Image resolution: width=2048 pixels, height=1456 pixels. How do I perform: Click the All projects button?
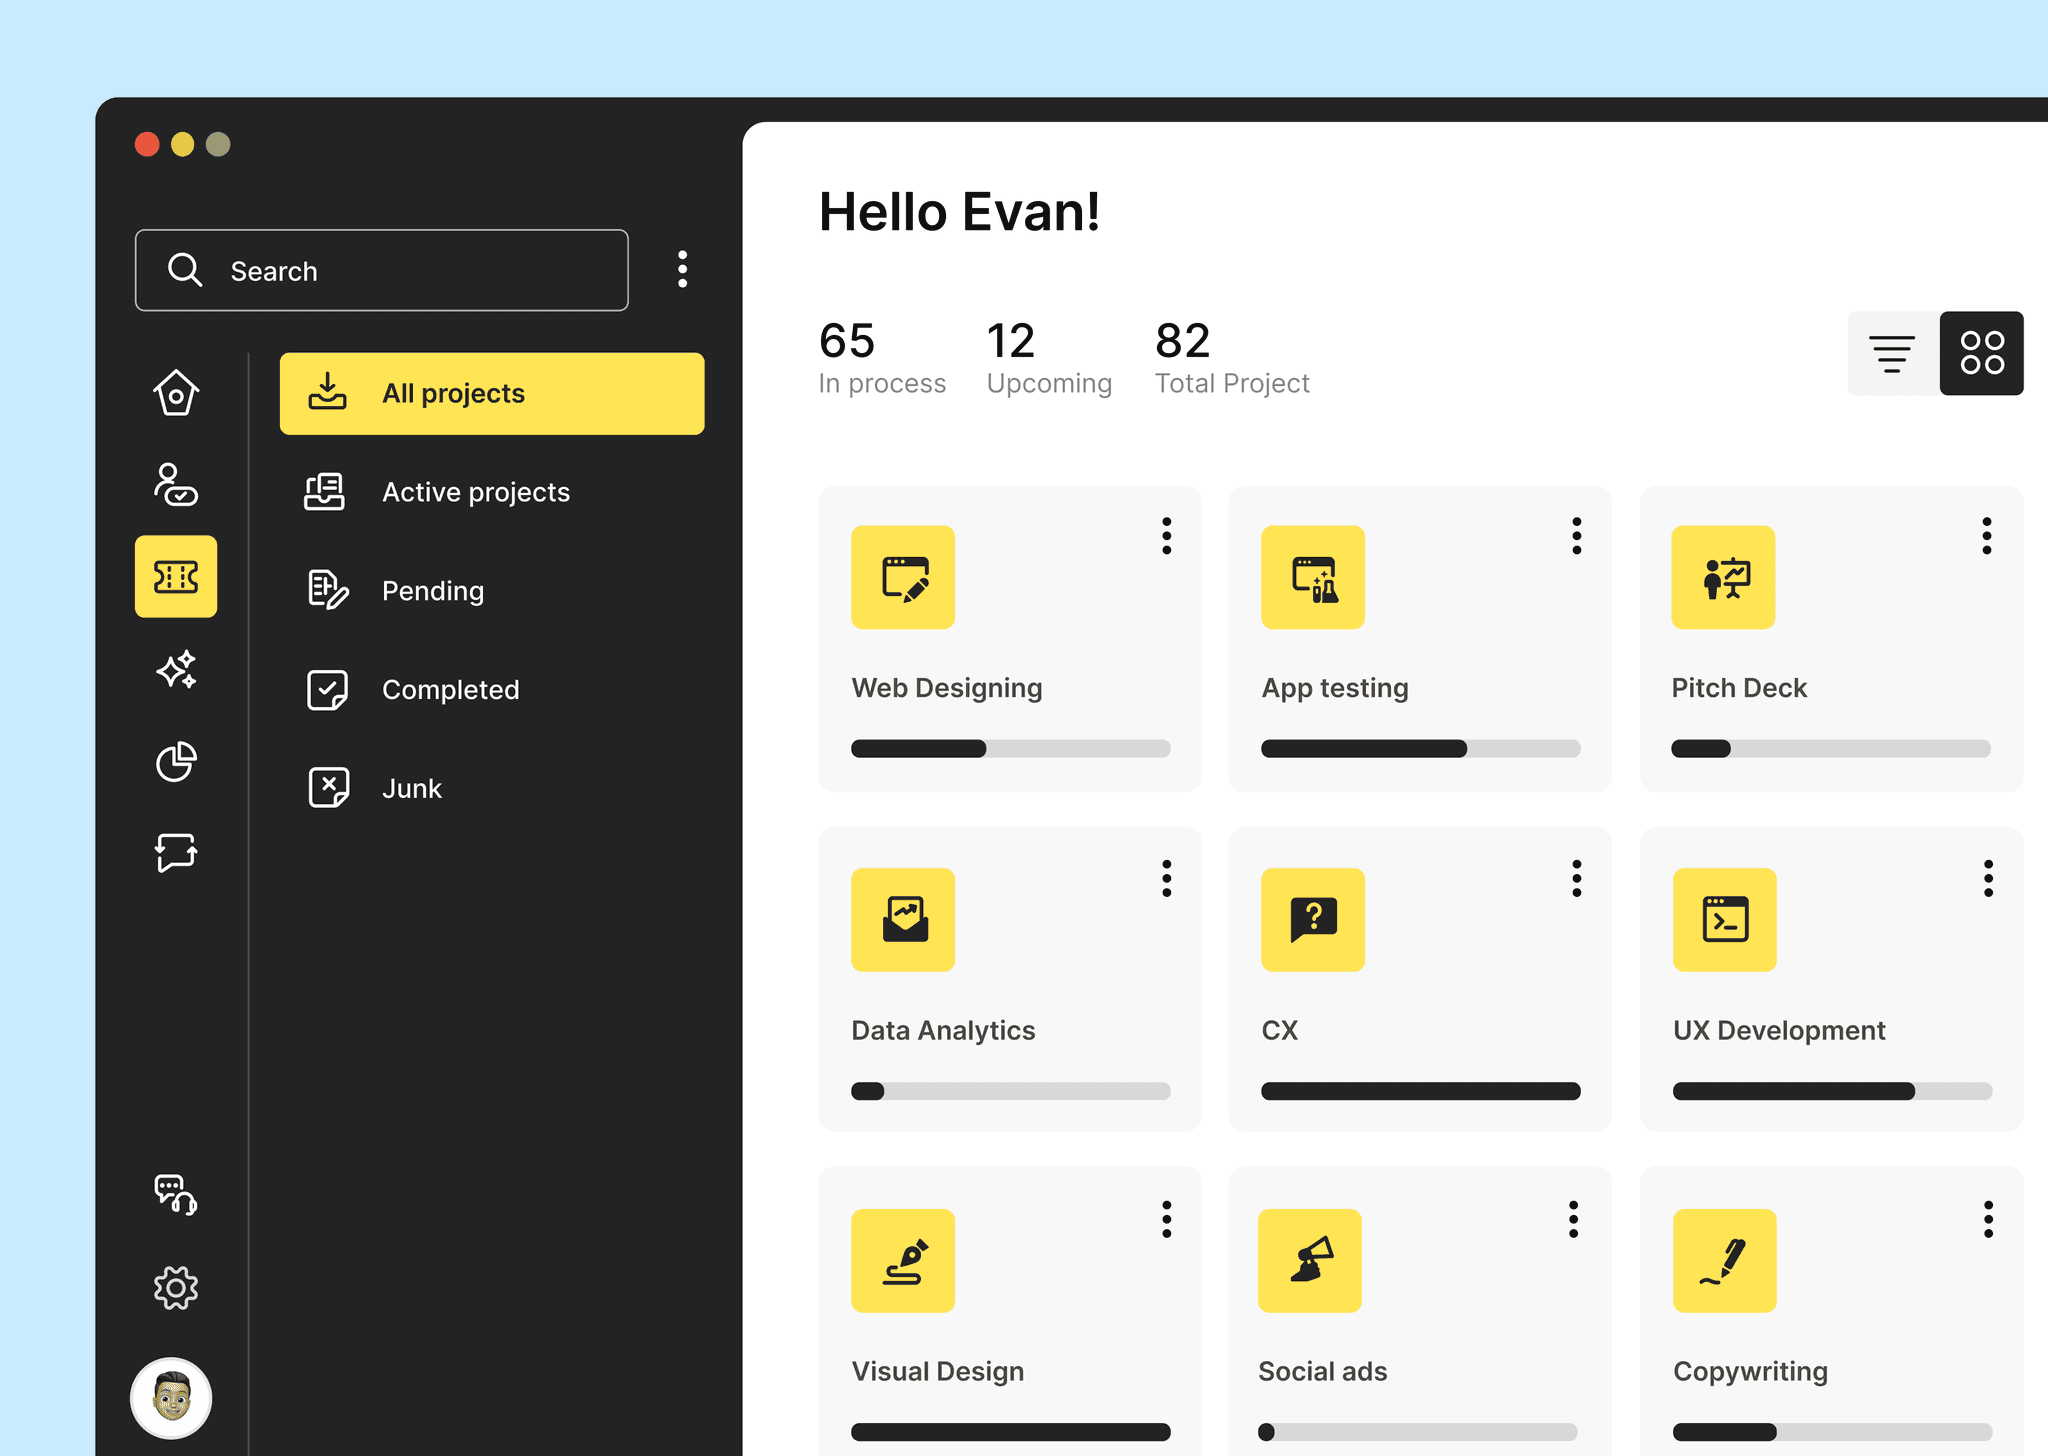point(492,393)
